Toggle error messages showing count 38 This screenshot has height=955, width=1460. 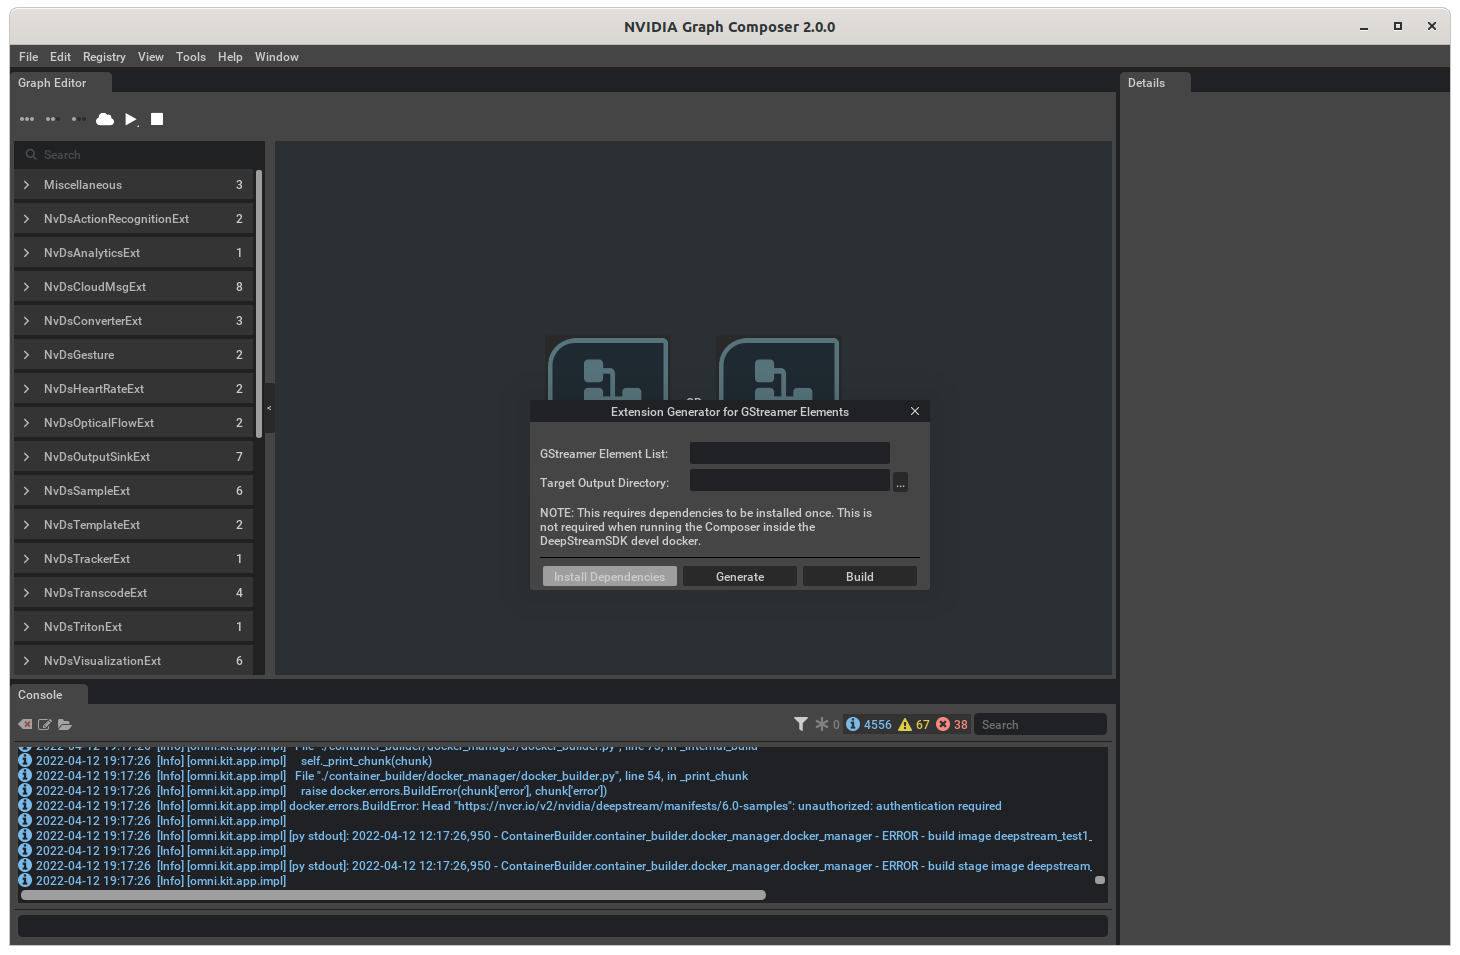[x=948, y=723]
